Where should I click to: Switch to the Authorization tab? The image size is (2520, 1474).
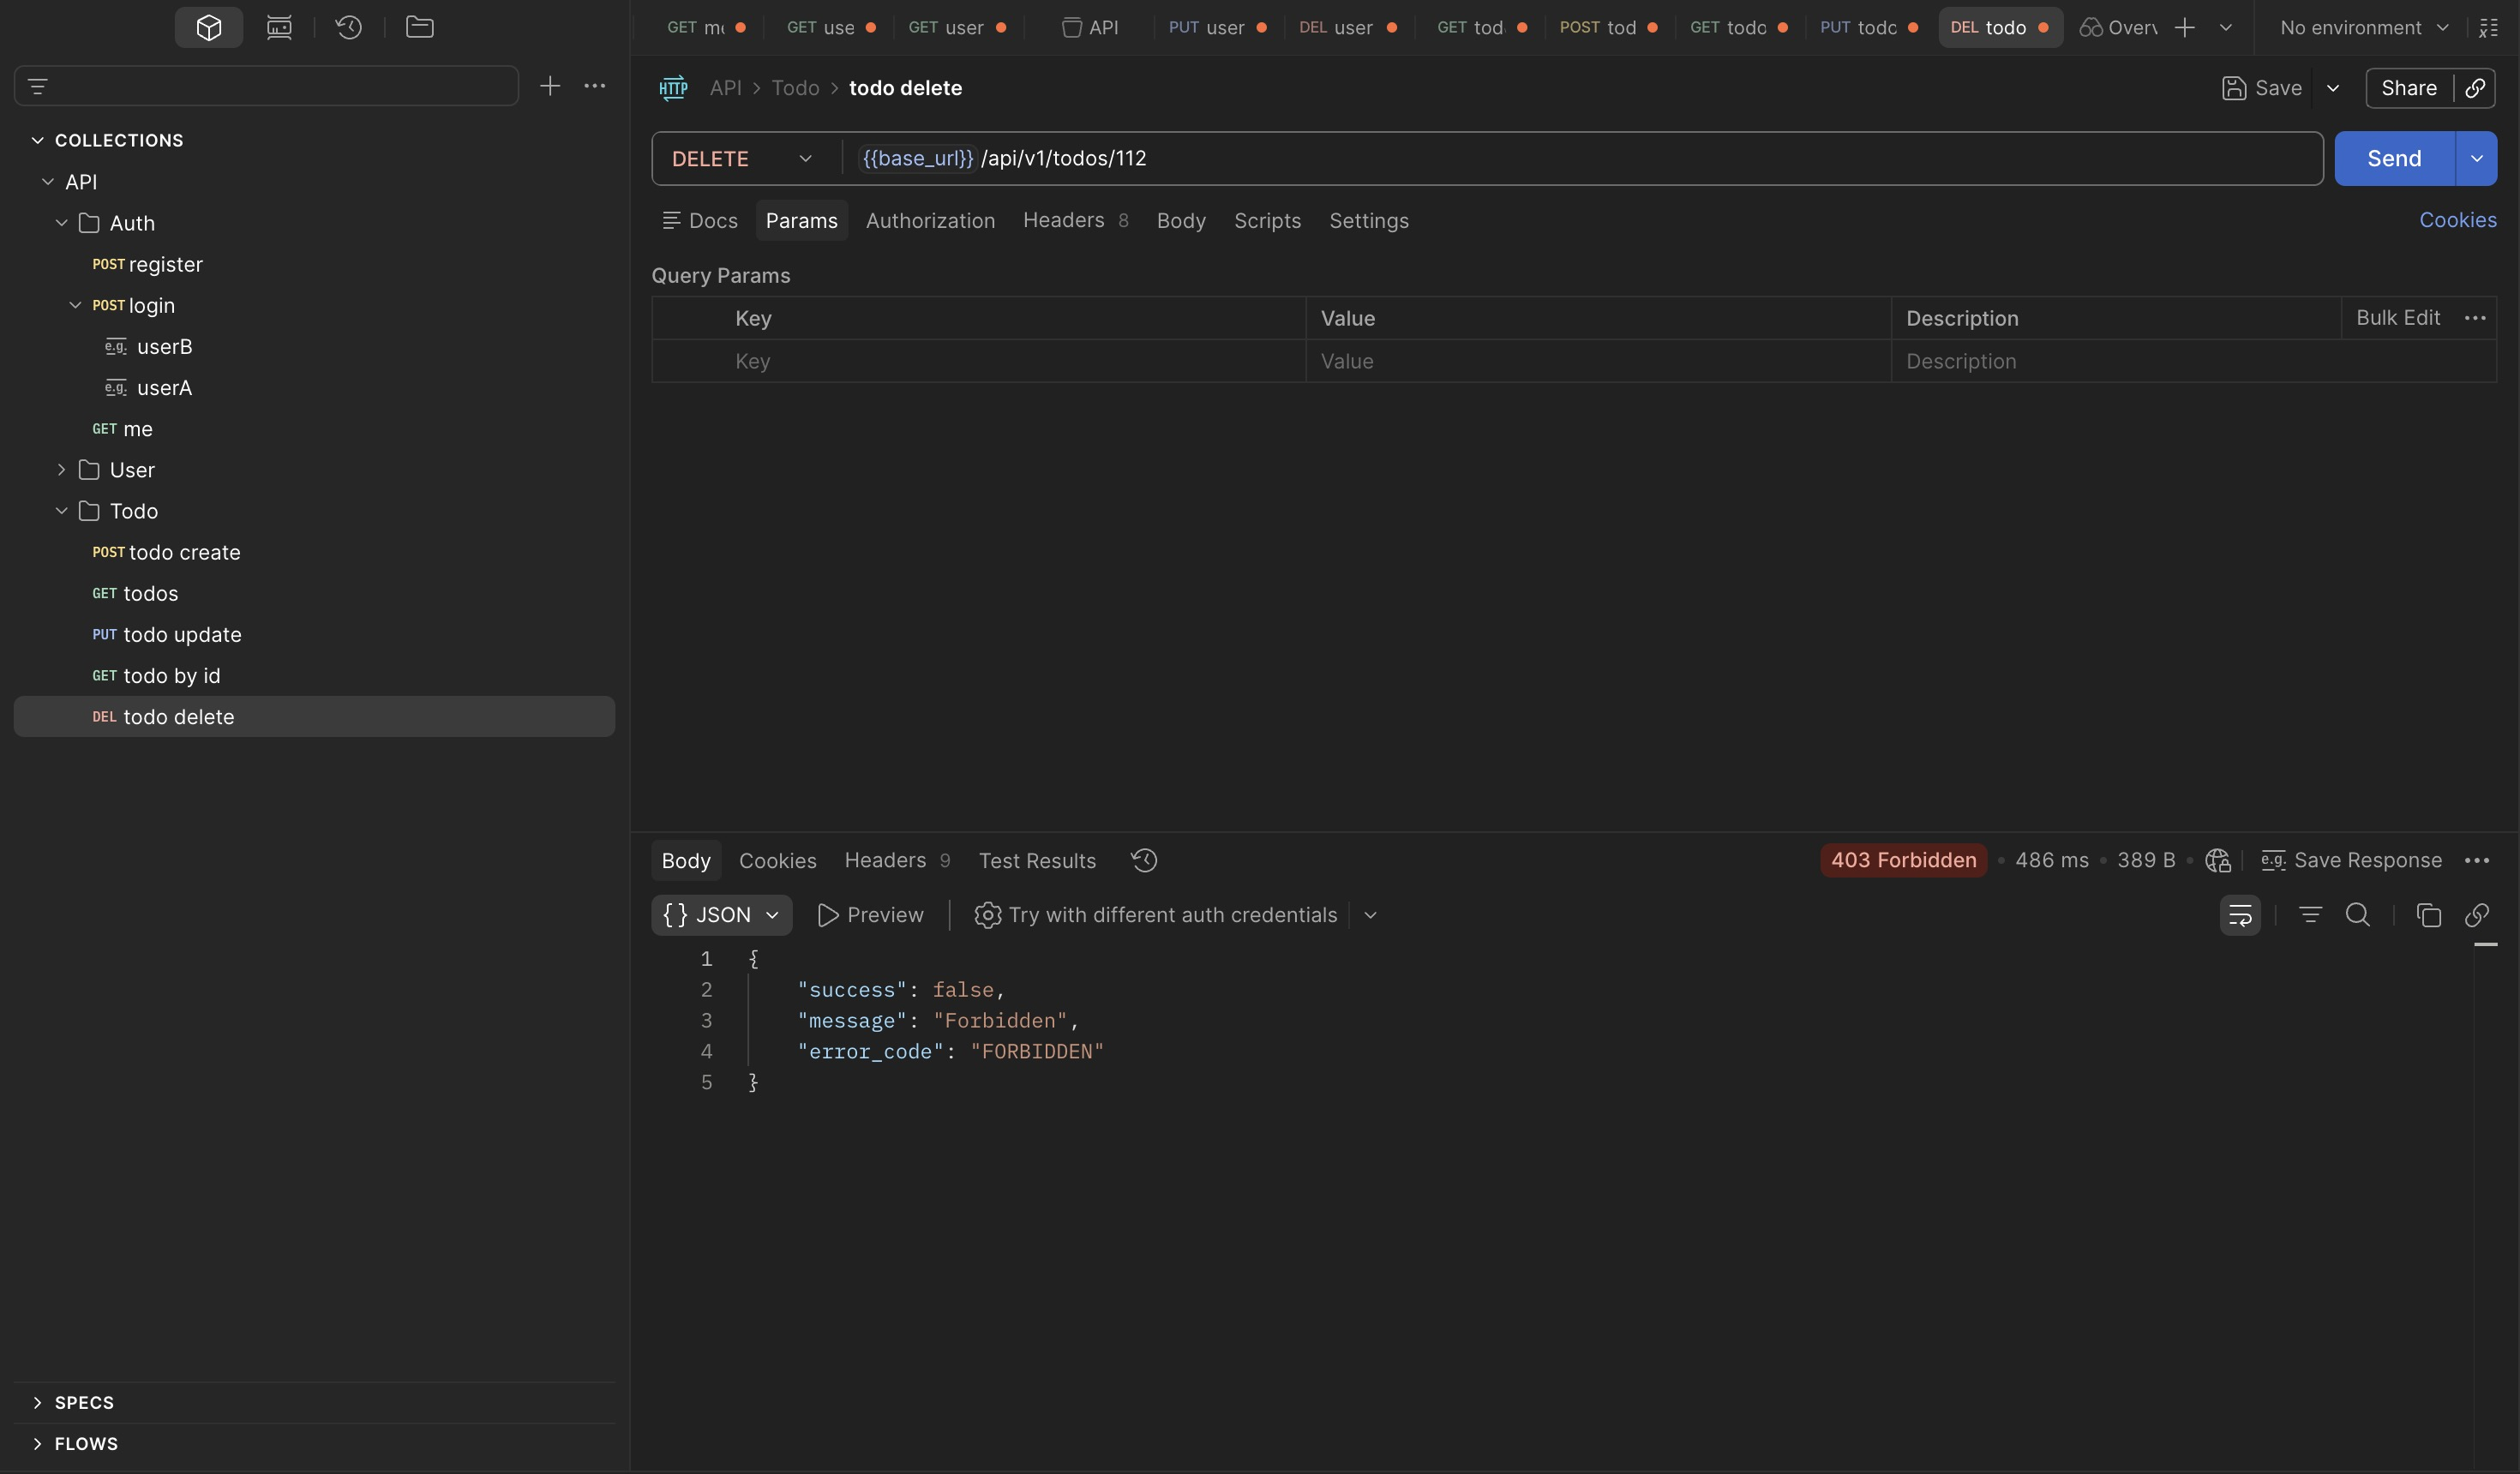tap(930, 220)
